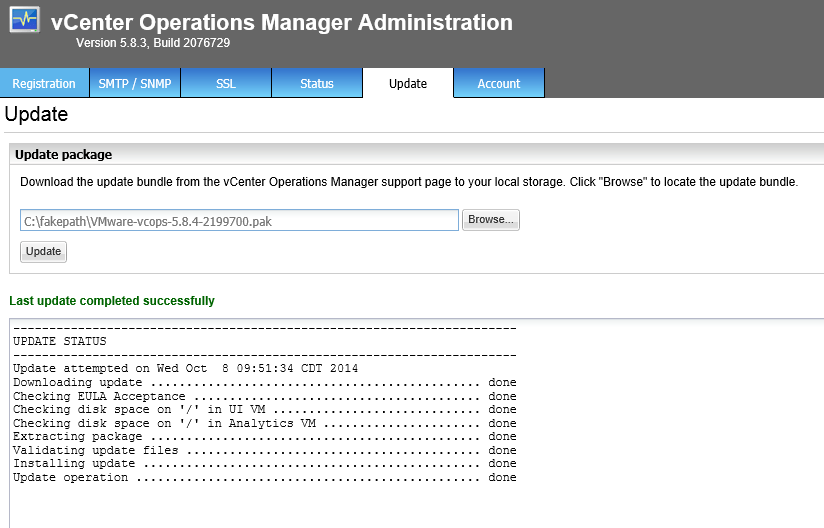Viewport: 824px width, 528px height.
Task: Click the 'Version 5.8.3, Build 2076729' text
Action: (x=153, y=43)
